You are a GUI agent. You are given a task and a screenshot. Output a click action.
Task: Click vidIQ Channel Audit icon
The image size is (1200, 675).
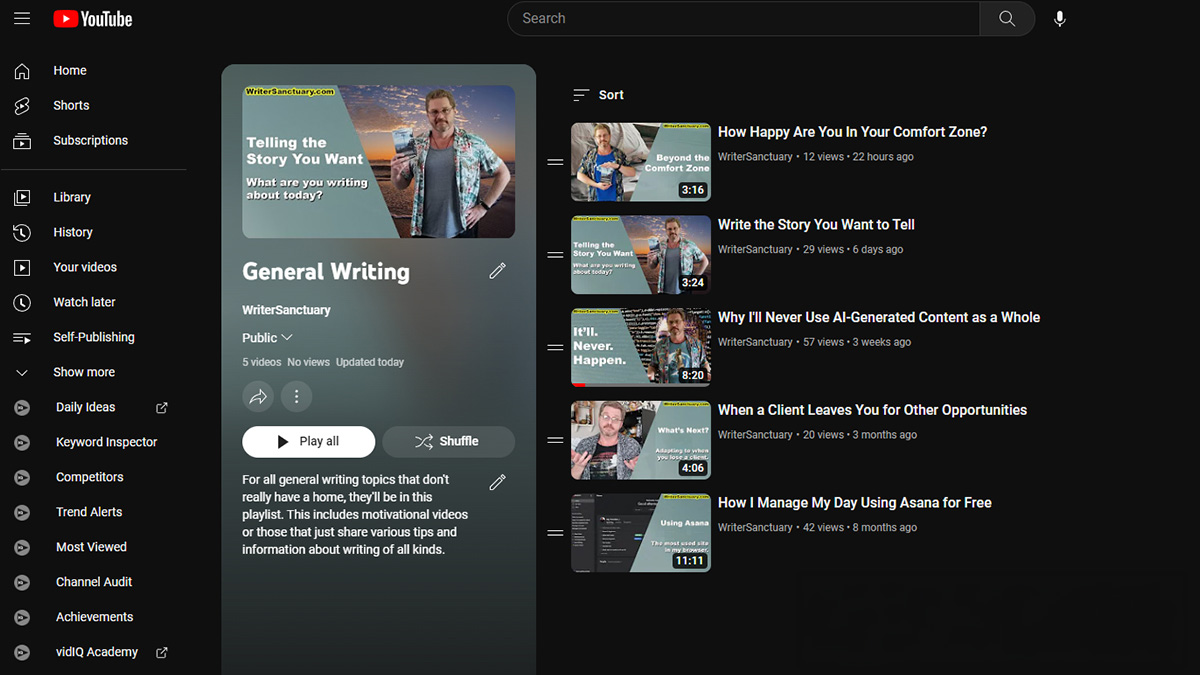[22, 583]
